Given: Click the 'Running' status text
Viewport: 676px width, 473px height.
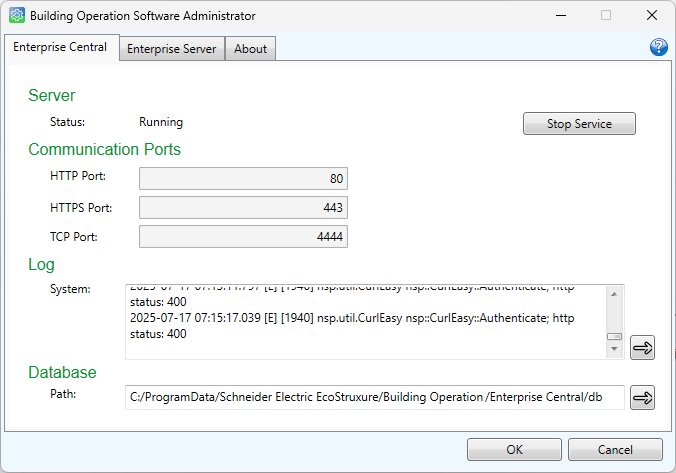Looking at the screenshot, I should [x=161, y=122].
